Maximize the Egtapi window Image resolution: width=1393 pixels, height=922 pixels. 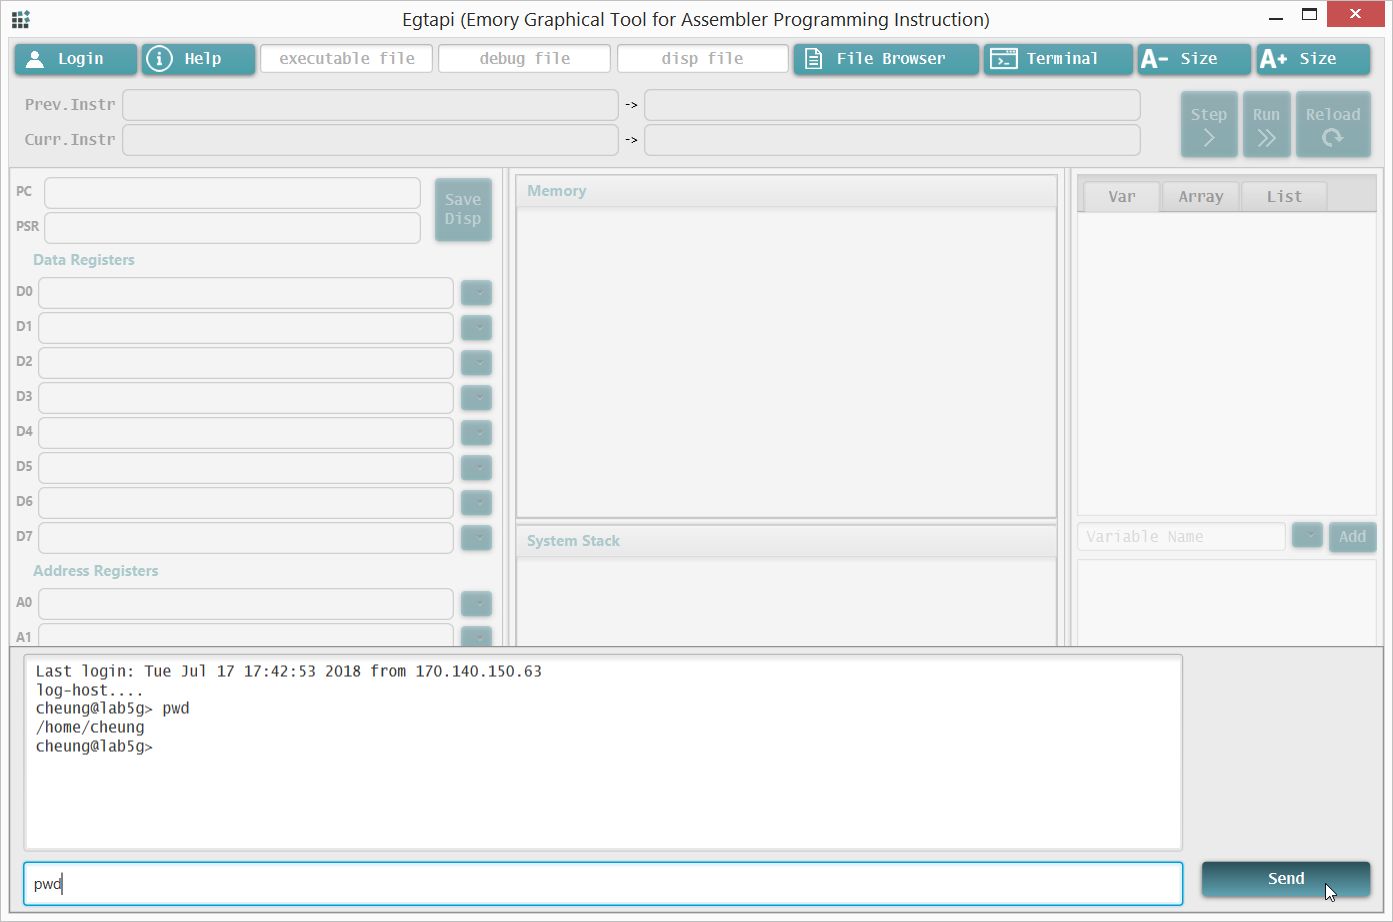pyautogui.click(x=1309, y=15)
